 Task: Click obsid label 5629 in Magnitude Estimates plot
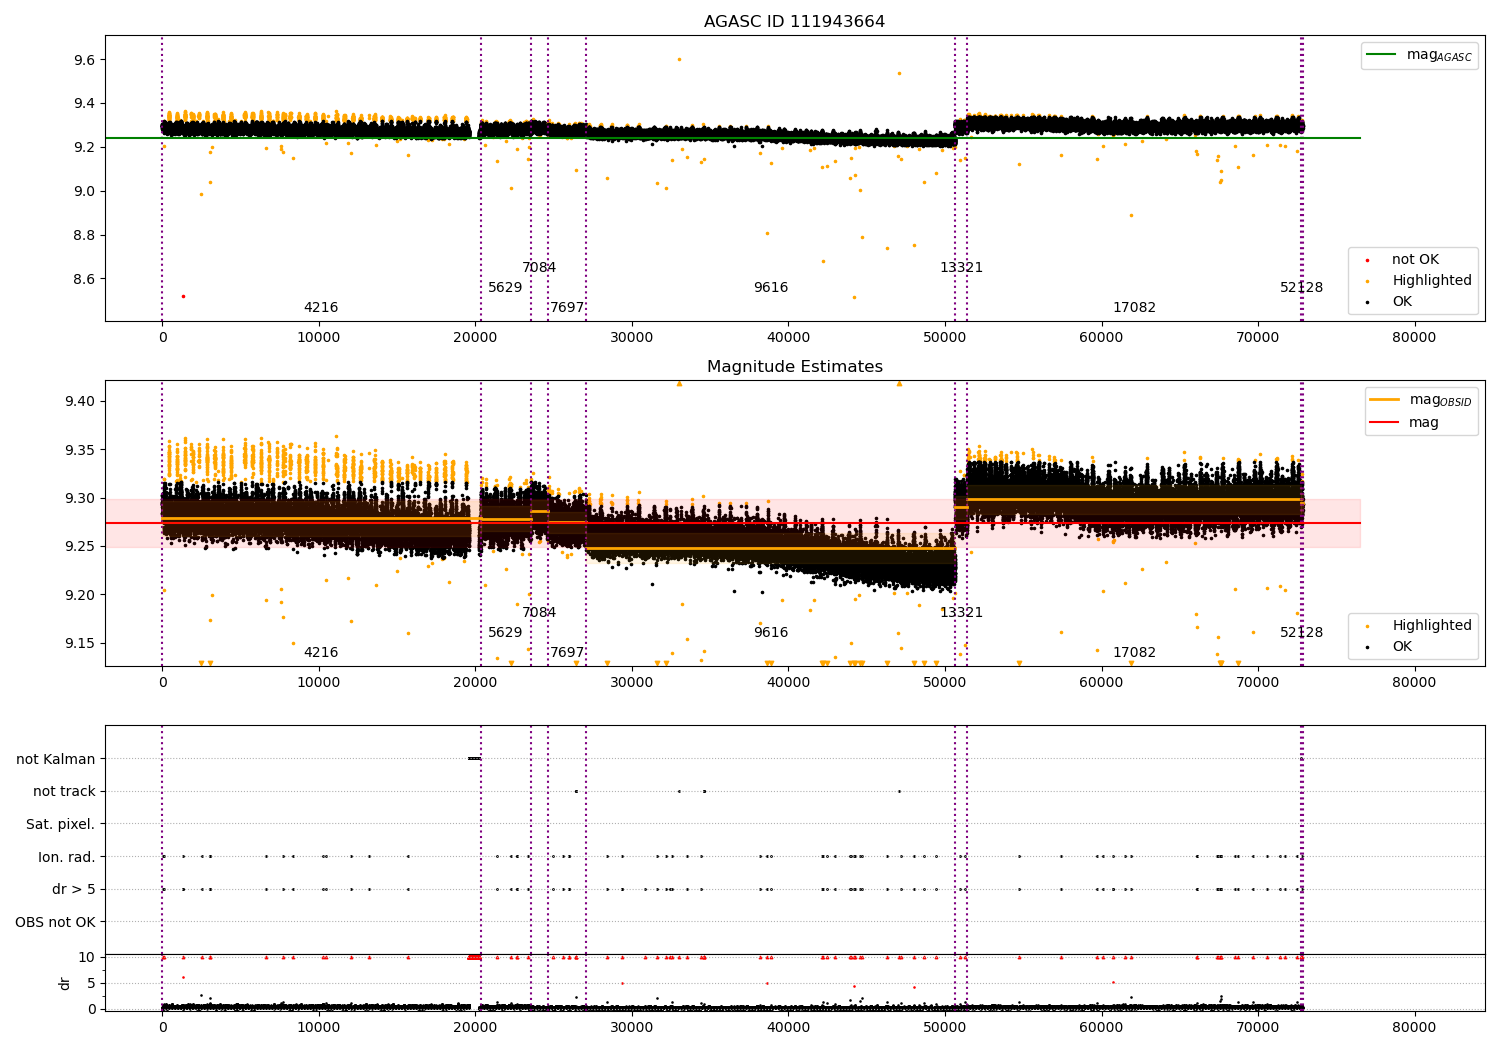pos(505,633)
